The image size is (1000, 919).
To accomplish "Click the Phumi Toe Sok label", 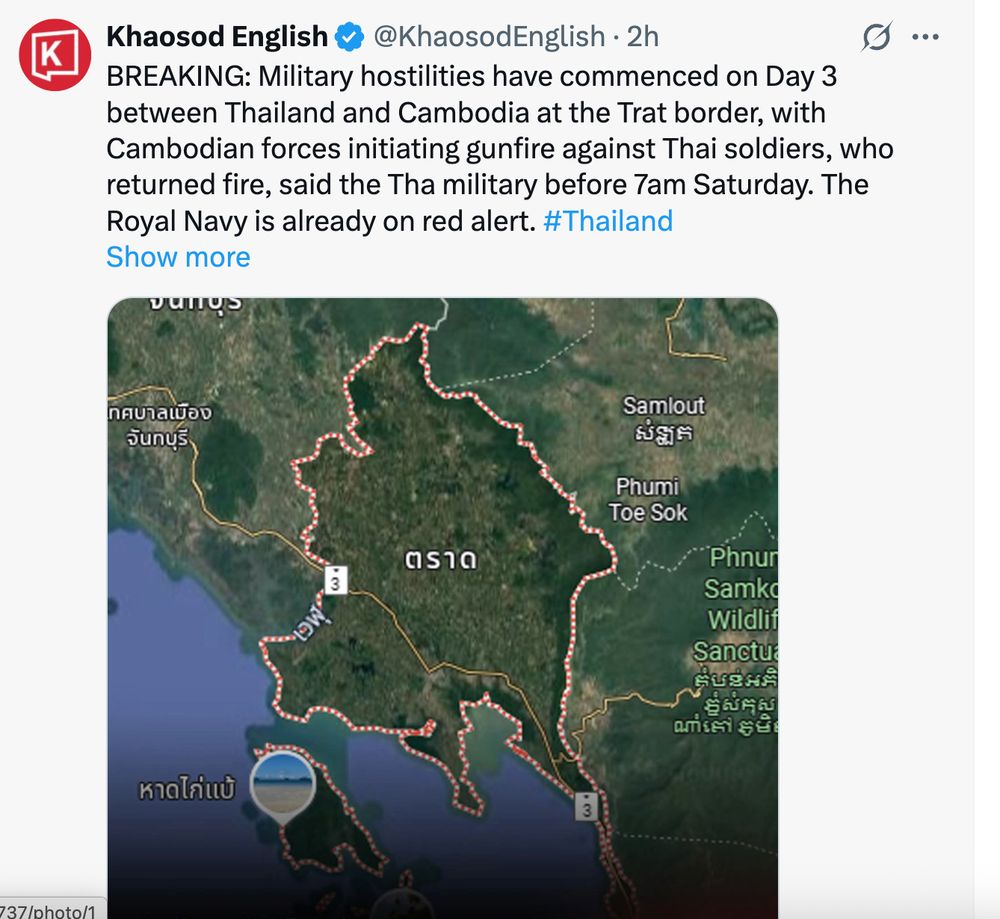I will (x=647, y=499).
